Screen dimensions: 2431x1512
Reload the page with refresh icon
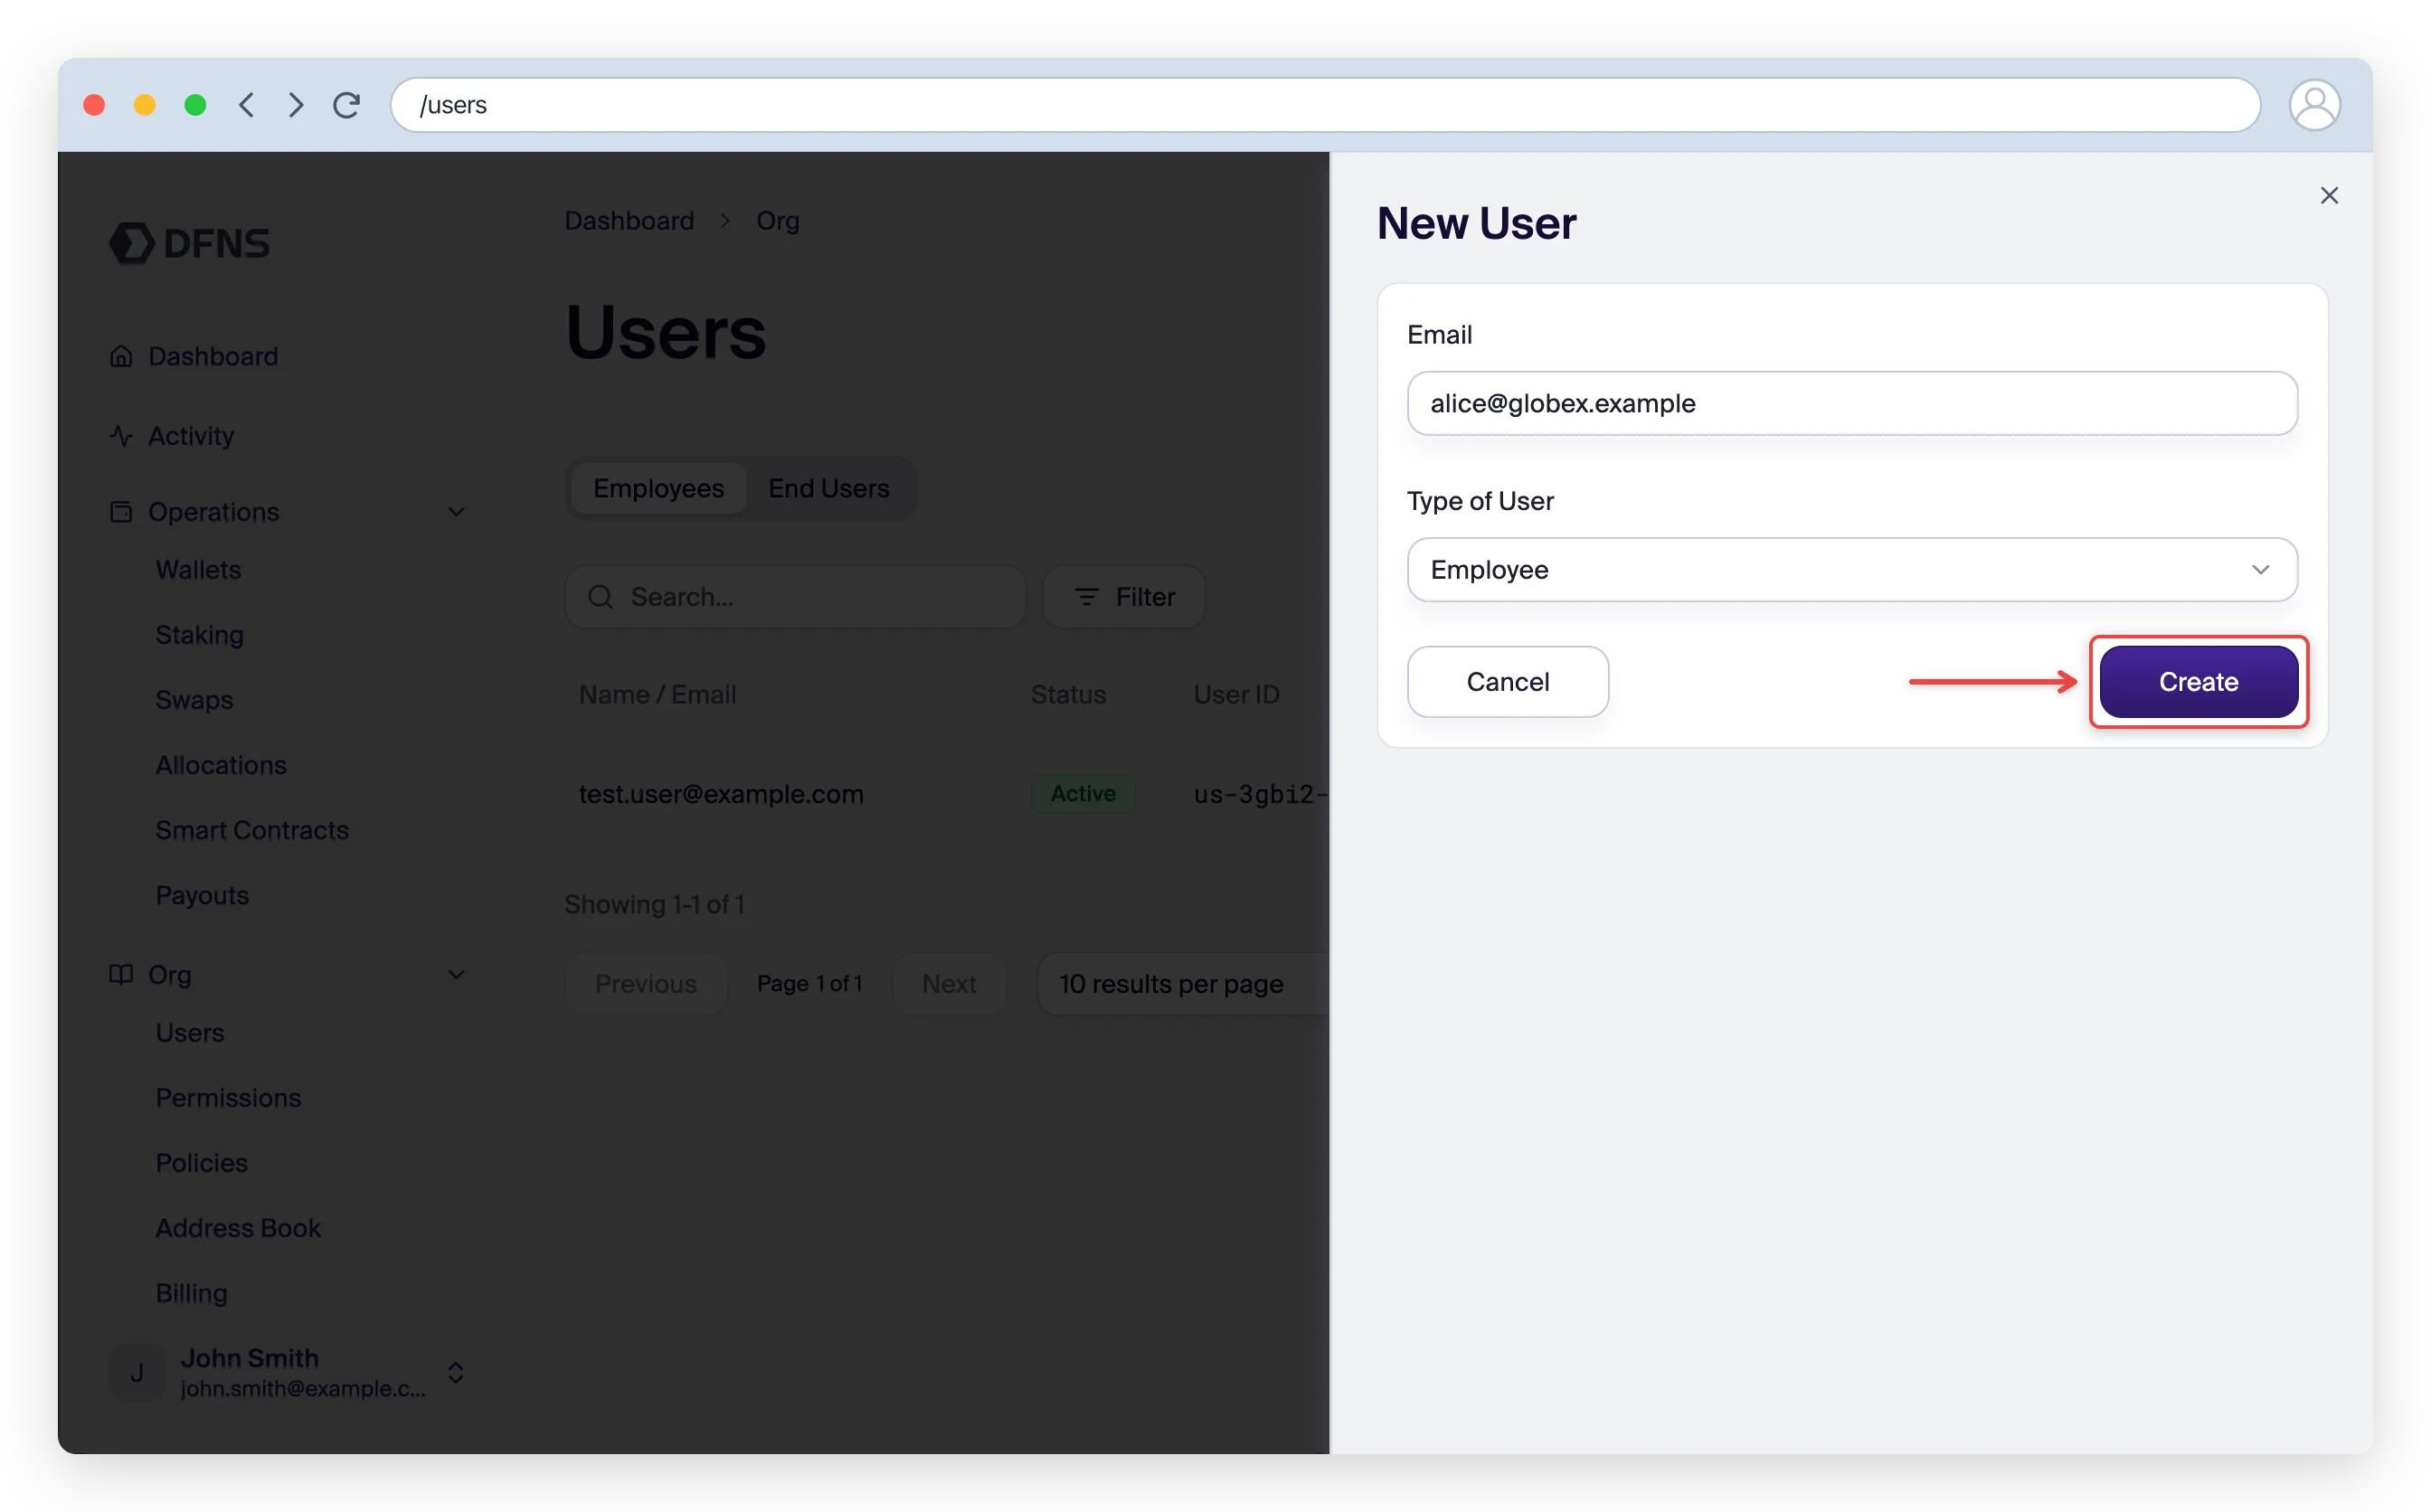347,105
